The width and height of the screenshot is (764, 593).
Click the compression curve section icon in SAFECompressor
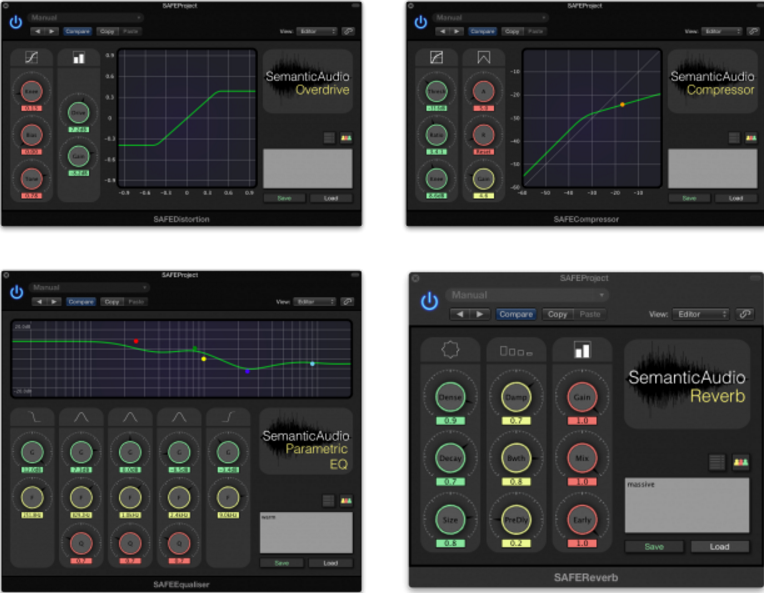[x=437, y=57]
